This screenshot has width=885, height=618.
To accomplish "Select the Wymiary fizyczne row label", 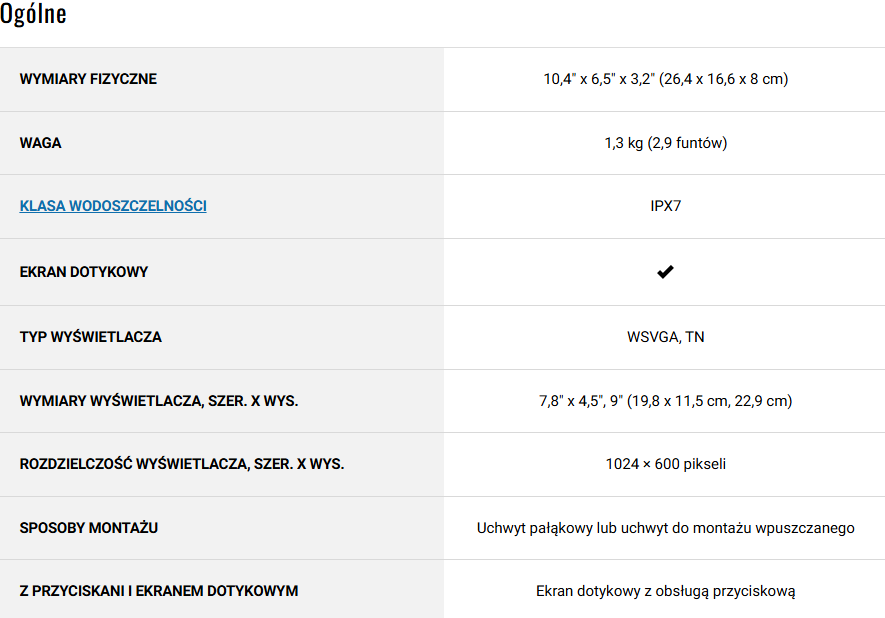I will [88, 79].
